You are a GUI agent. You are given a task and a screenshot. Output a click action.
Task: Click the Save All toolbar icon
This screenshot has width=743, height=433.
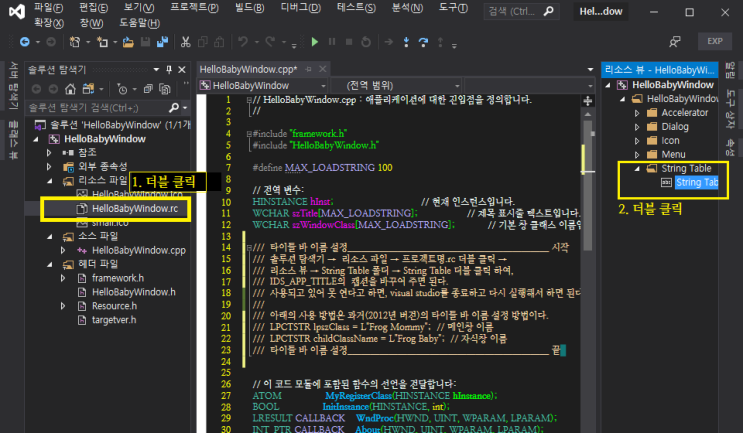click(163, 42)
